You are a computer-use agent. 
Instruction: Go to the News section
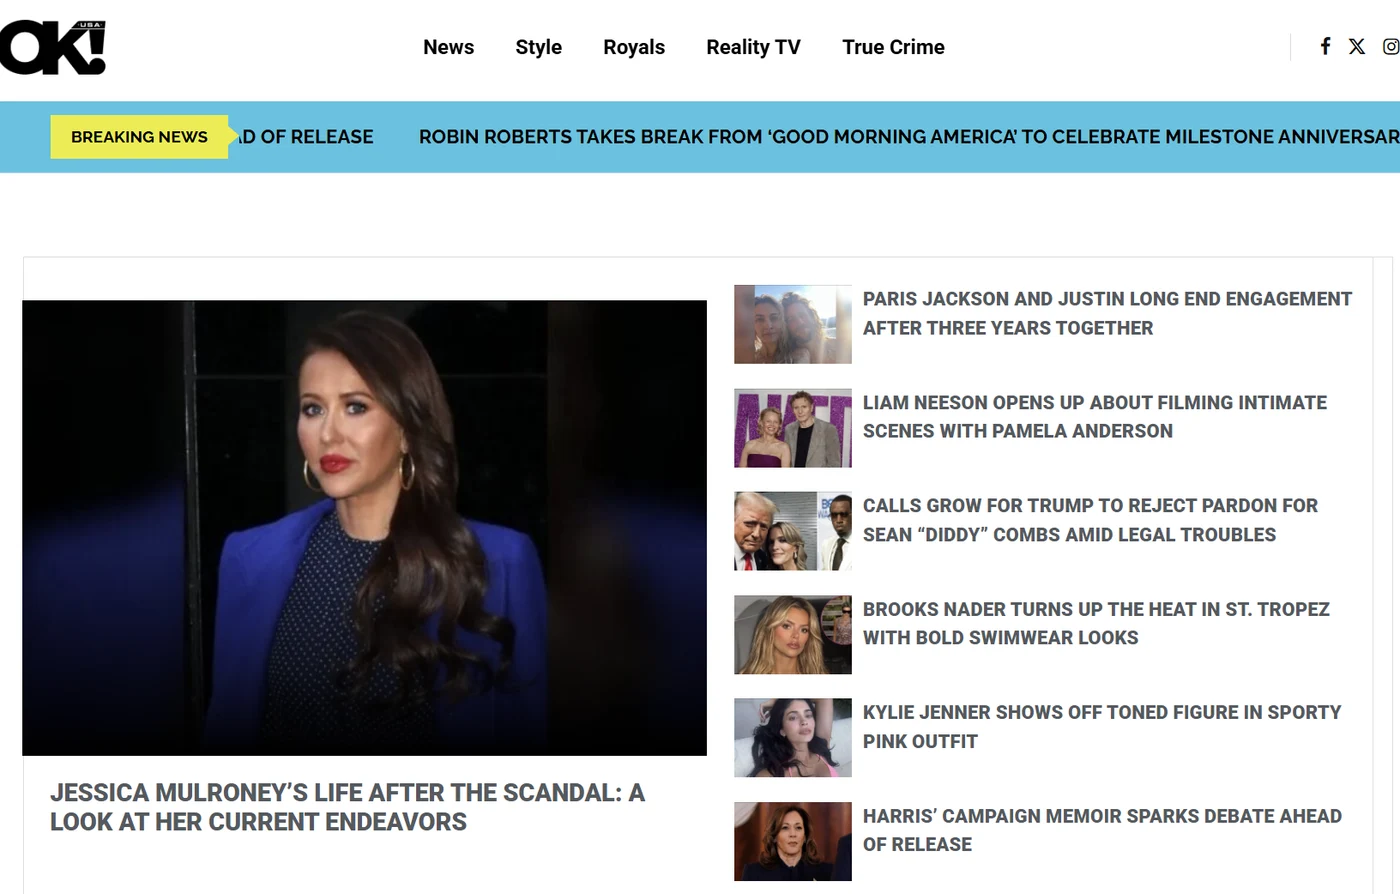coord(448,47)
